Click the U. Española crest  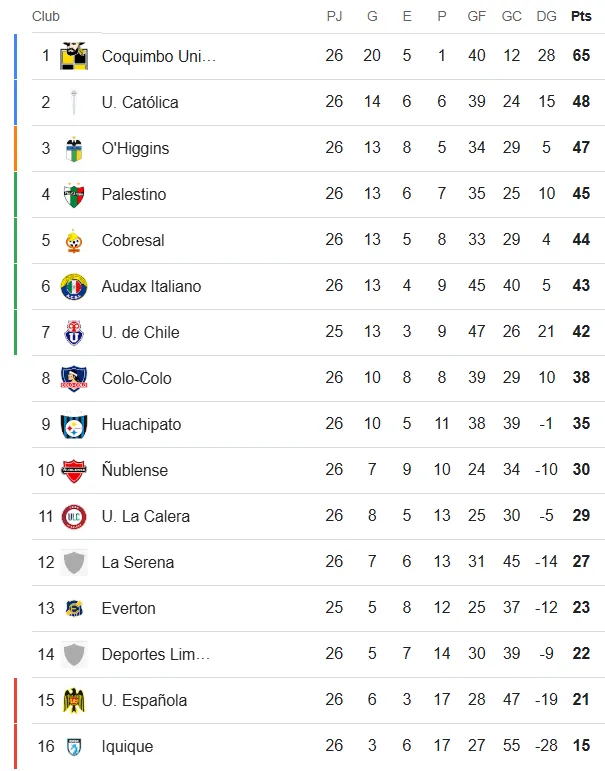pos(74,700)
